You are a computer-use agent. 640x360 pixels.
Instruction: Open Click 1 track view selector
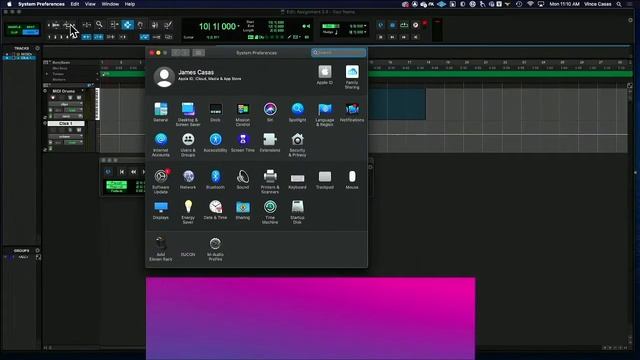[x=66, y=137]
